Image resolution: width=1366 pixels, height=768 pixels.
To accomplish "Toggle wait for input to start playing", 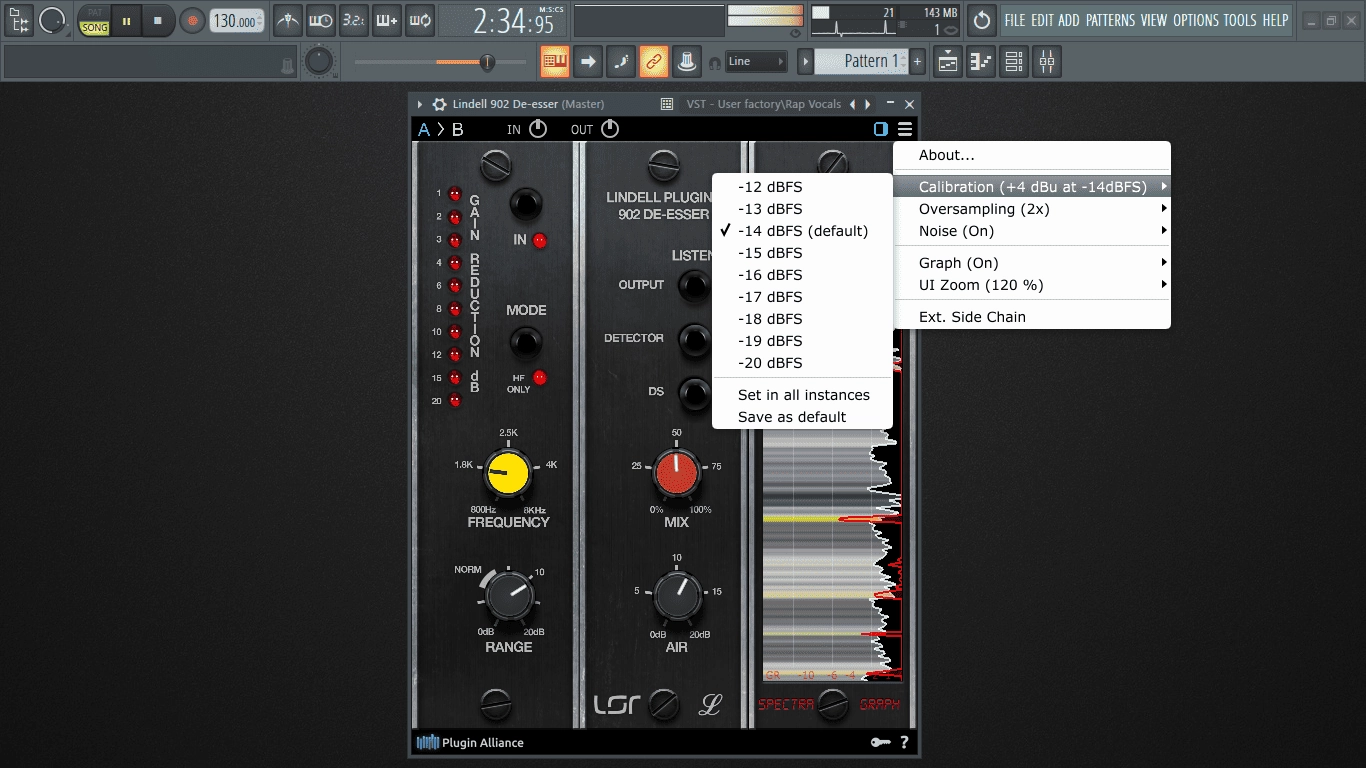I will click(320, 20).
